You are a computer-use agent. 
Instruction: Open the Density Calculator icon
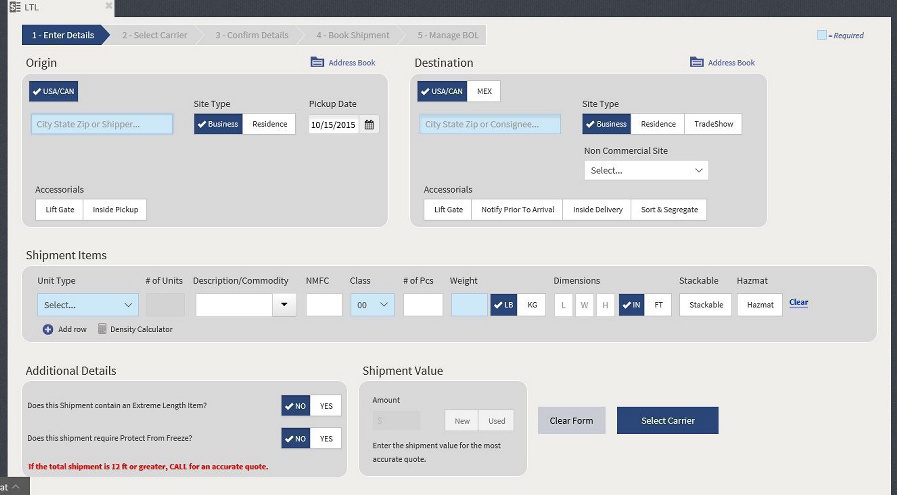click(102, 329)
